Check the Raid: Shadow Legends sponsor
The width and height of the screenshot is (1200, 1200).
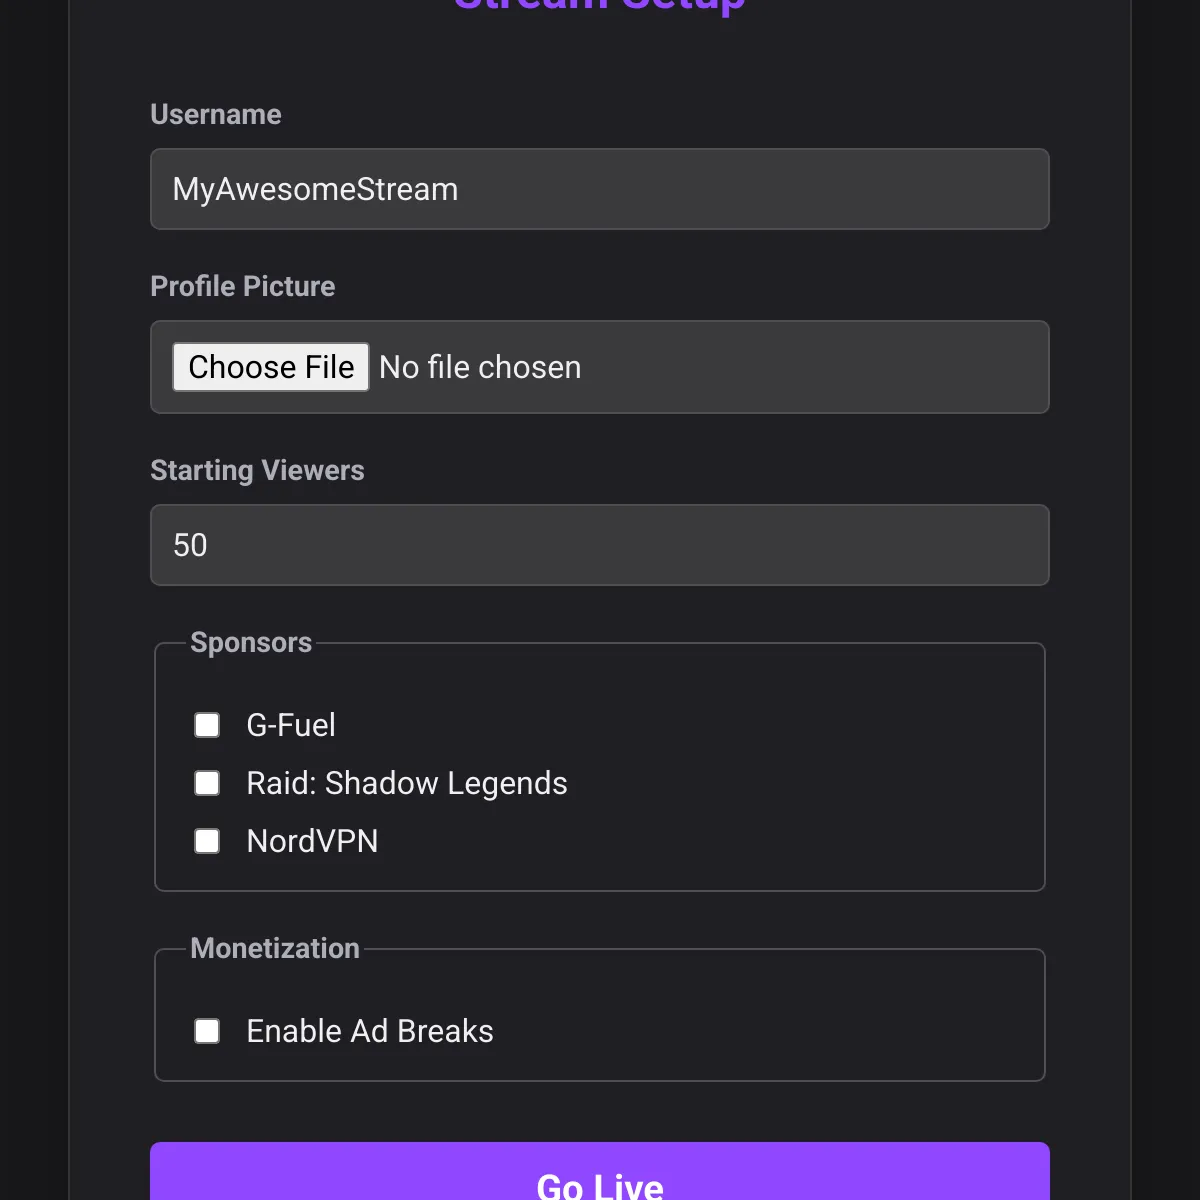click(207, 783)
